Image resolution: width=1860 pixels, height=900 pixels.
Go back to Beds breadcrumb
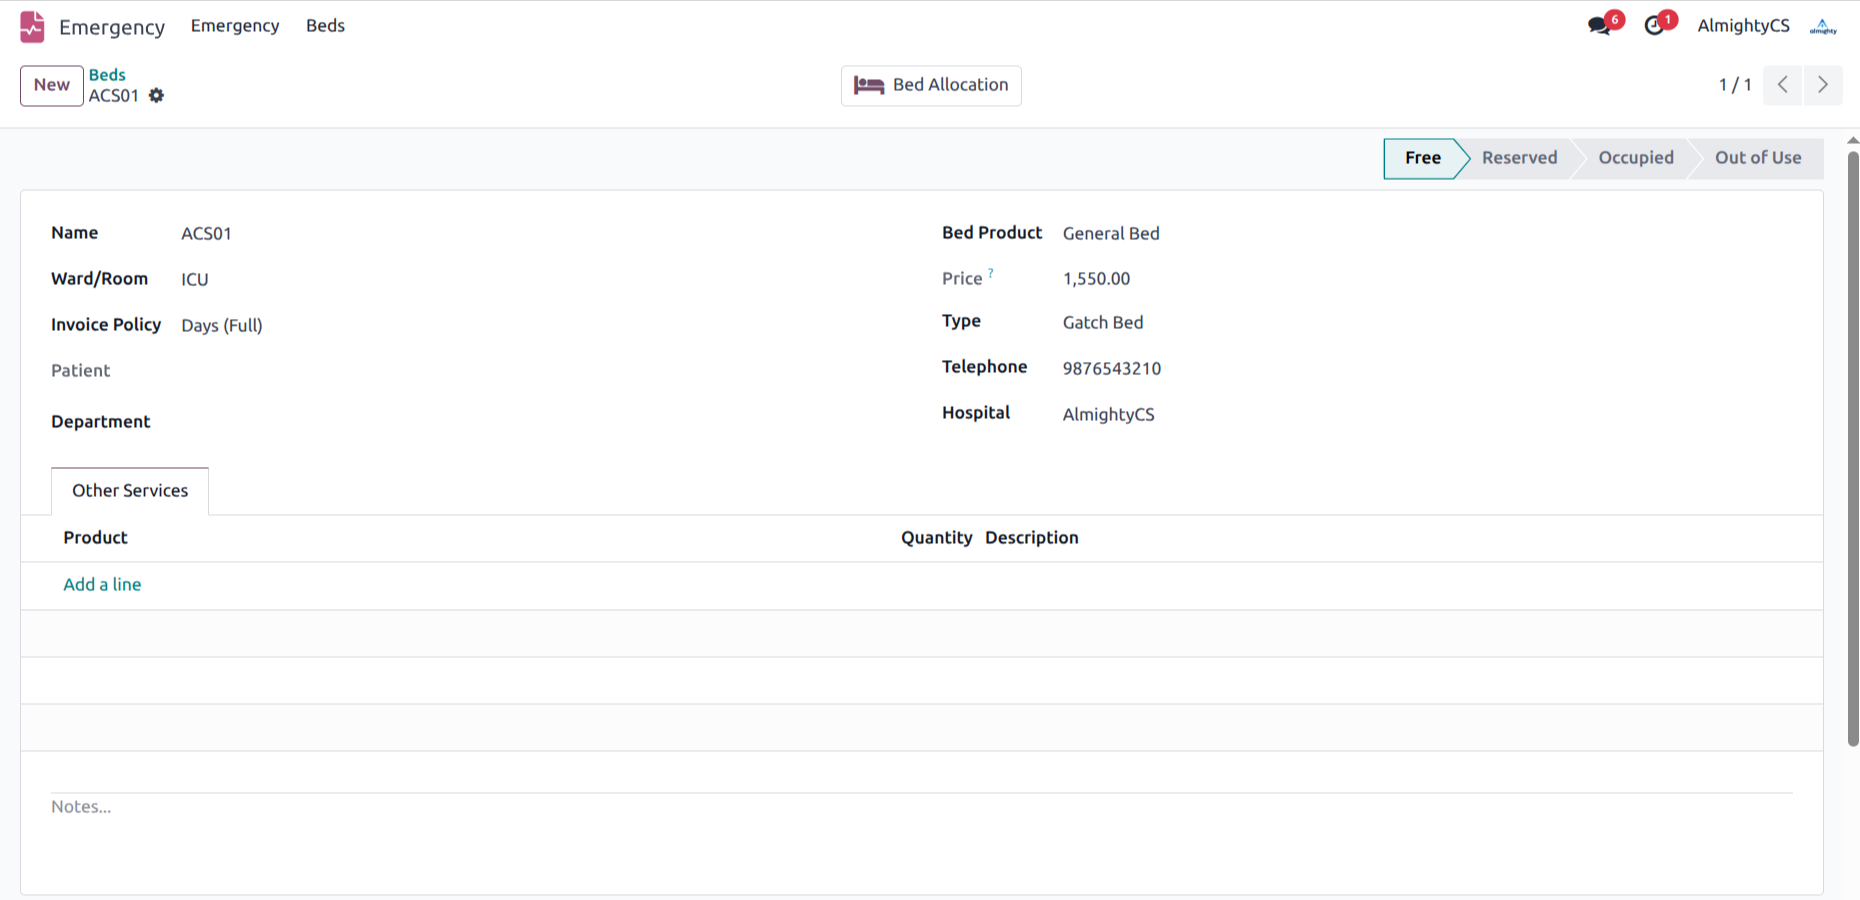[107, 75]
